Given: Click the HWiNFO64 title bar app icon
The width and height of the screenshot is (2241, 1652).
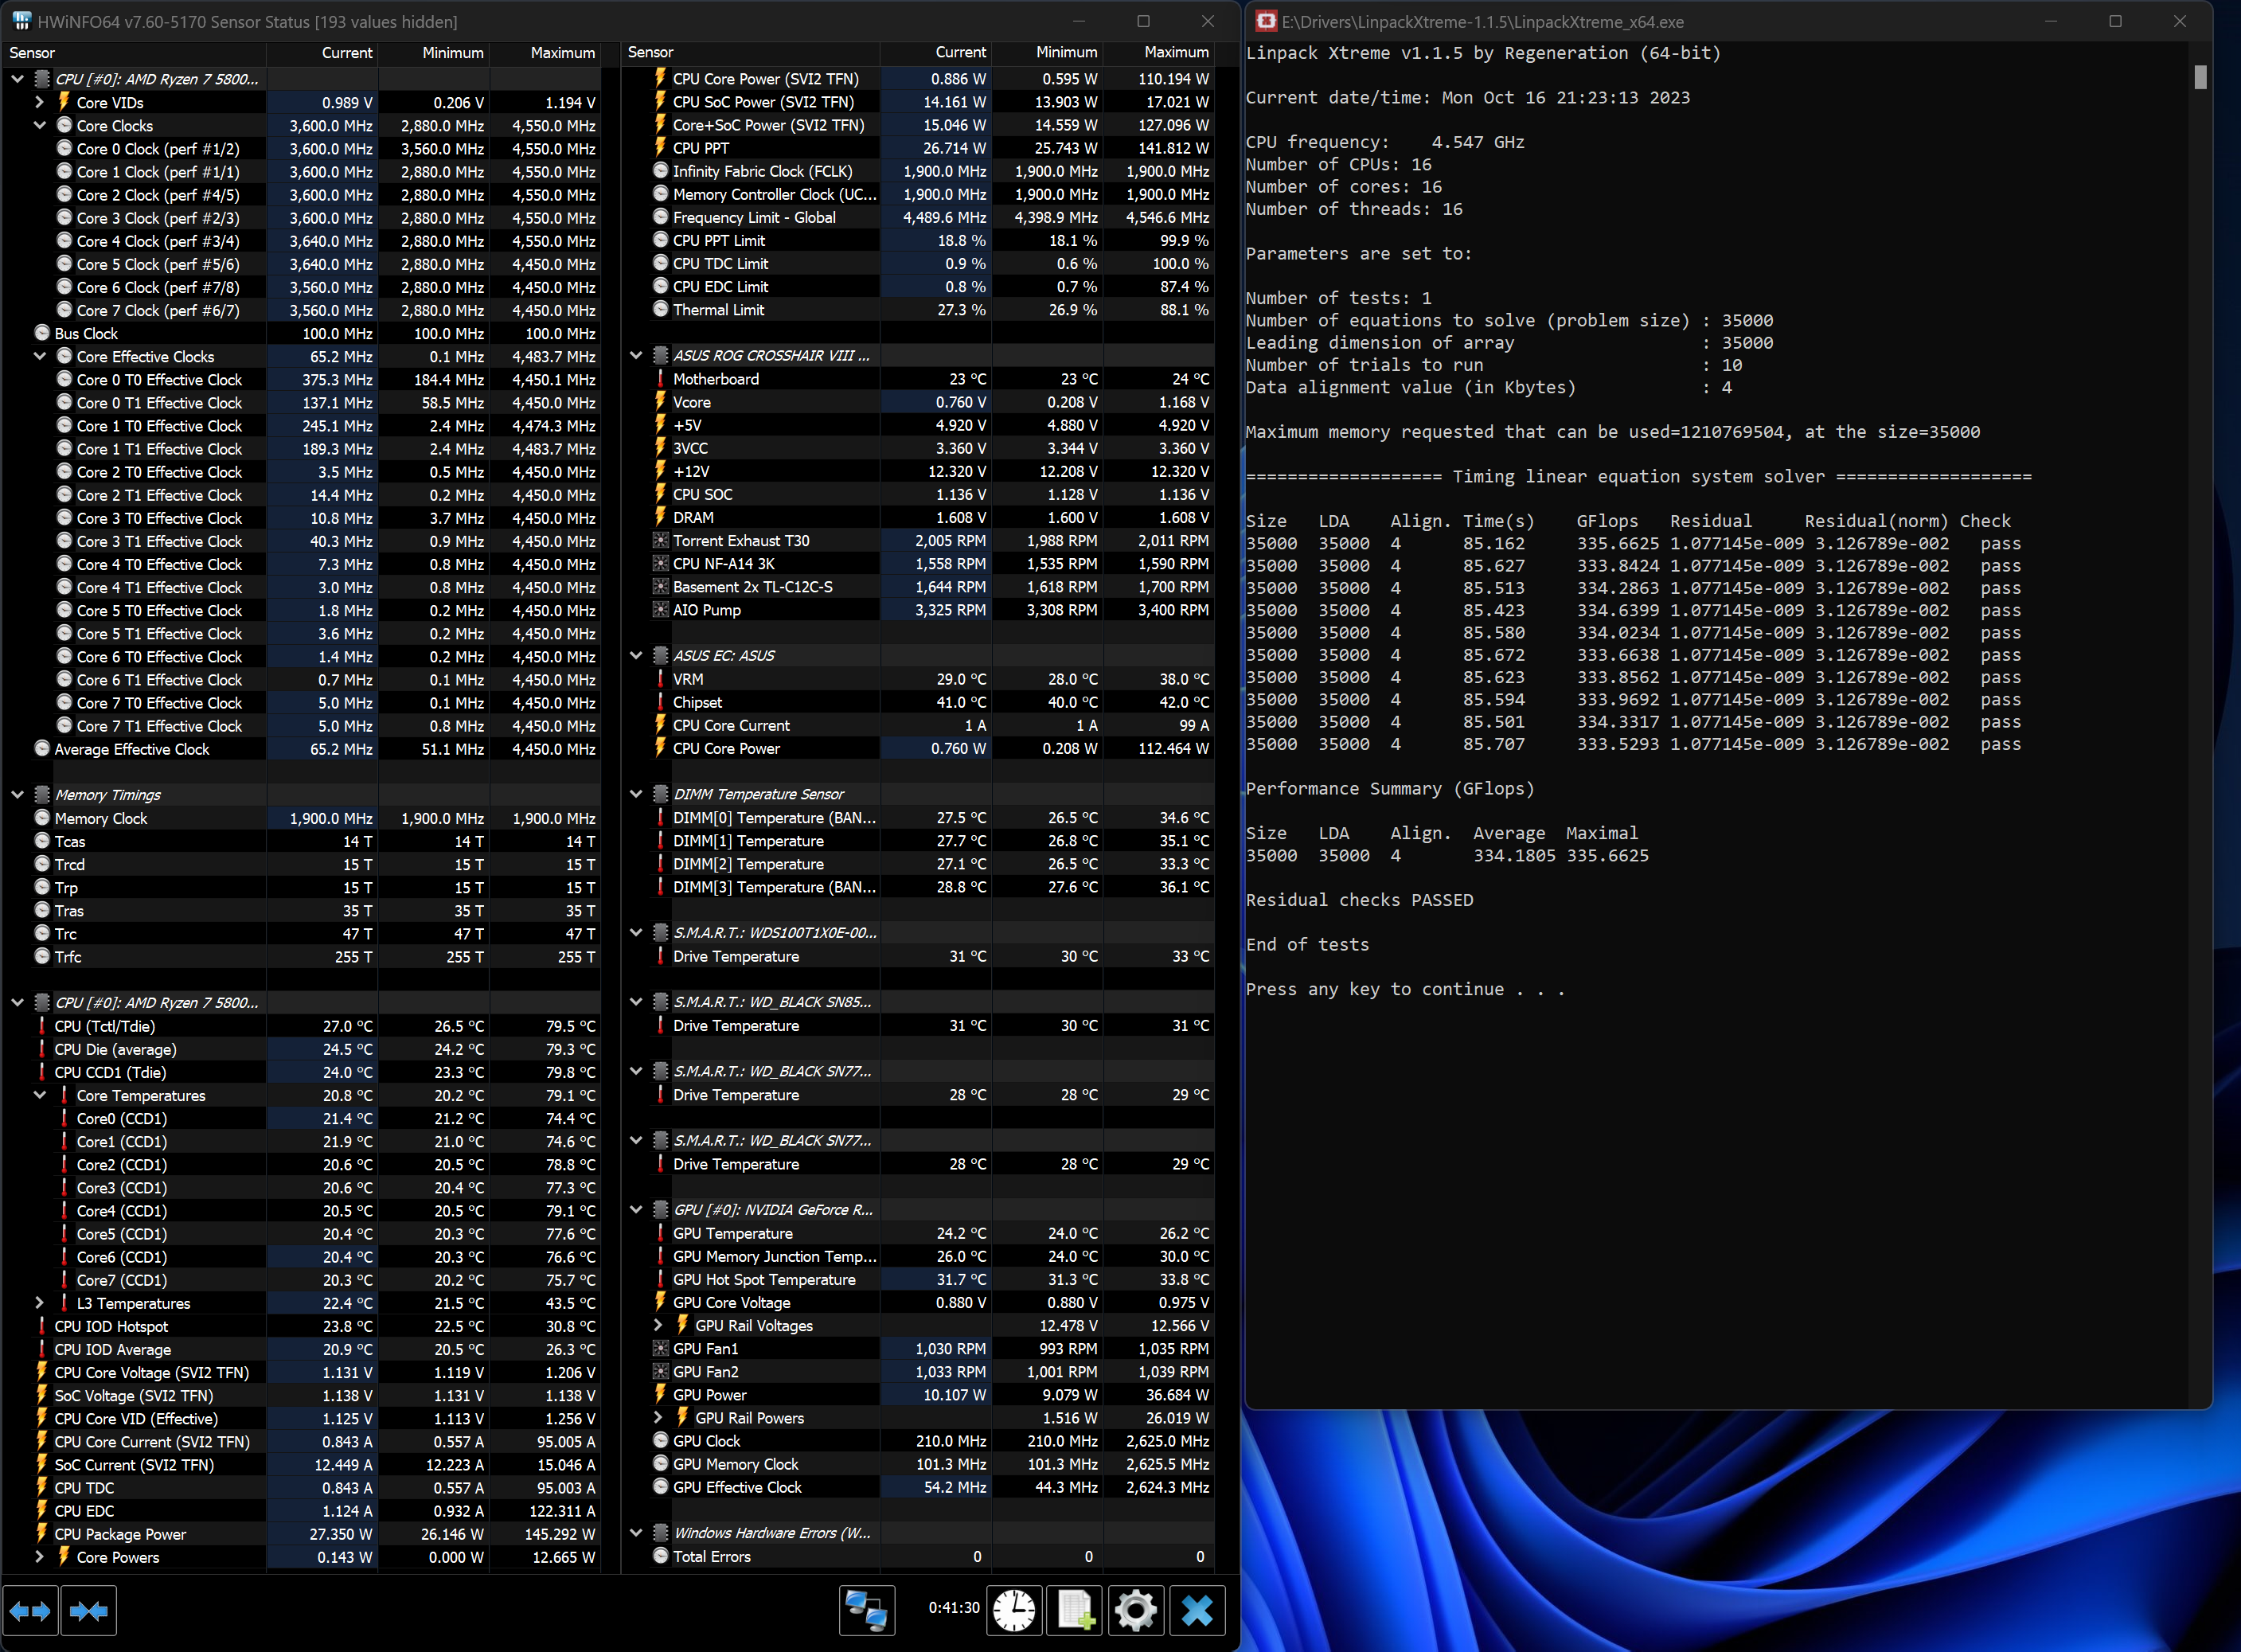Looking at the screenshot, I should 21,21.
